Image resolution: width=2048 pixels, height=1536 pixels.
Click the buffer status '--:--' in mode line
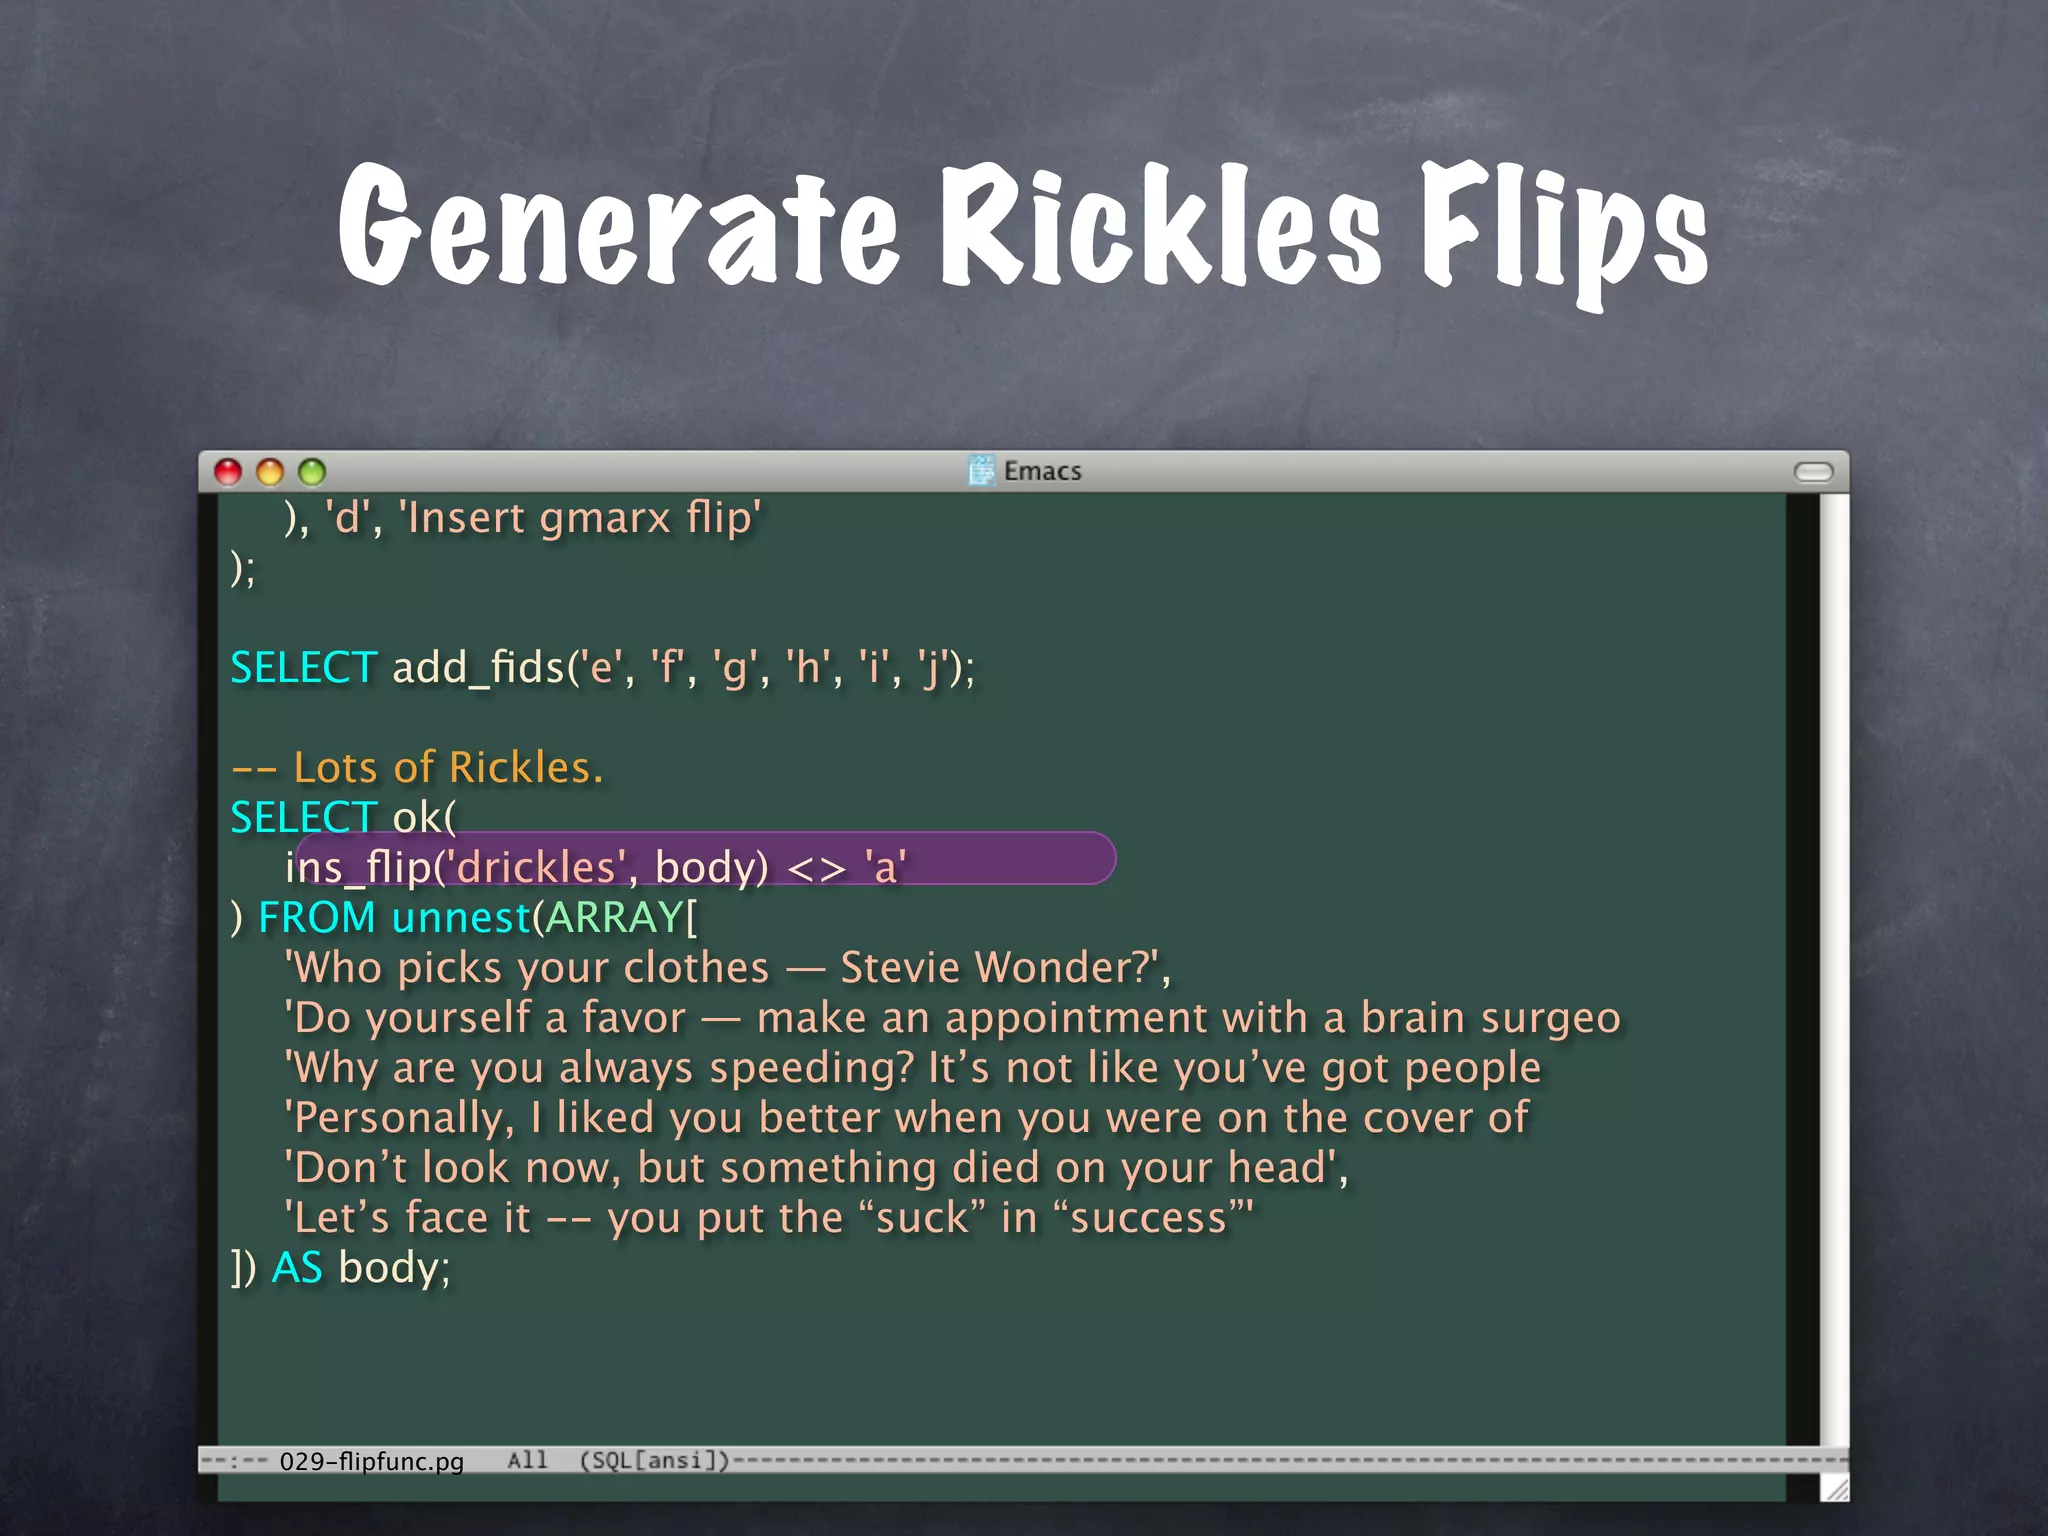236,1461
